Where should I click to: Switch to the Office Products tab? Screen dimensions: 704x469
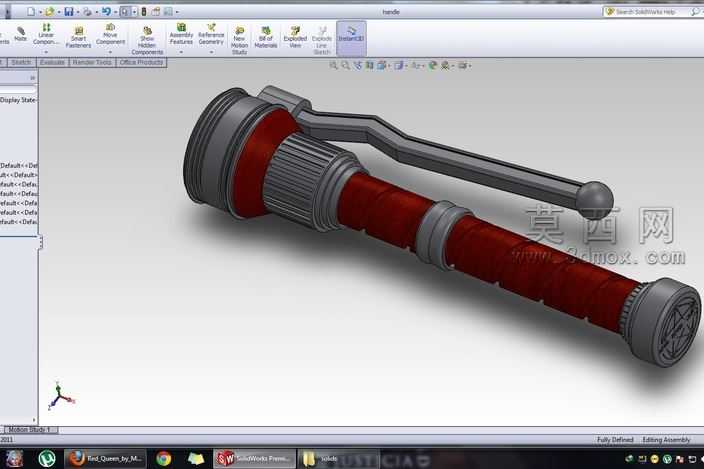click(x=141, y=62)
